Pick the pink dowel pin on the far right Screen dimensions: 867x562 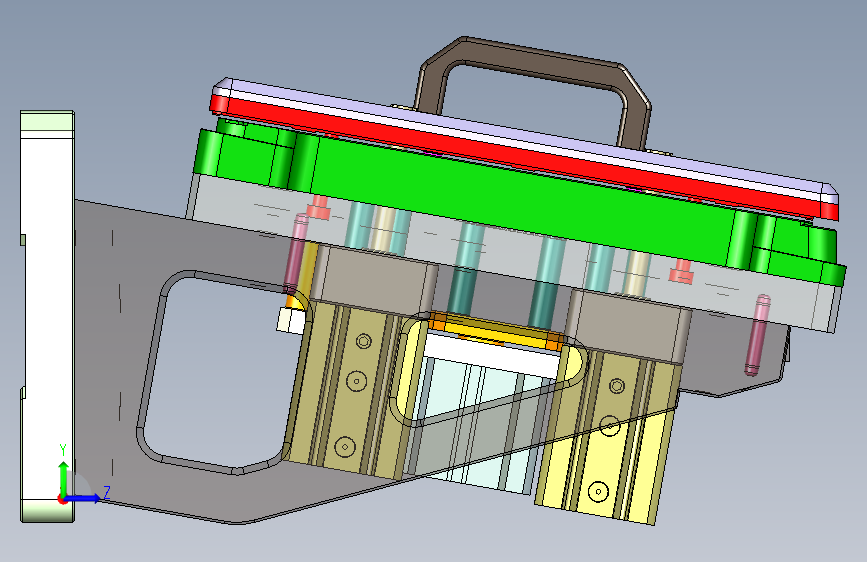click(x=756, y=335)
